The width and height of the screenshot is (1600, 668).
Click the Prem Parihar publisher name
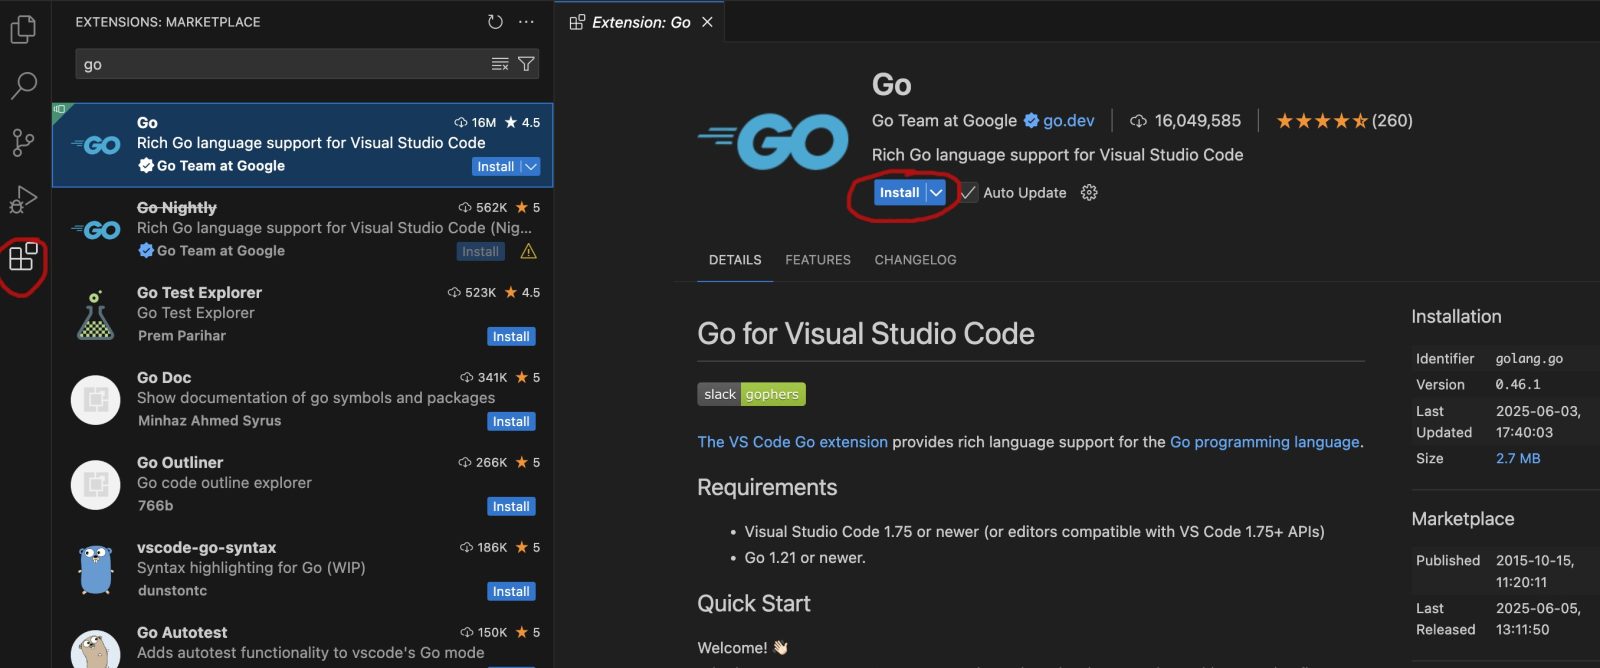[182, 336]
